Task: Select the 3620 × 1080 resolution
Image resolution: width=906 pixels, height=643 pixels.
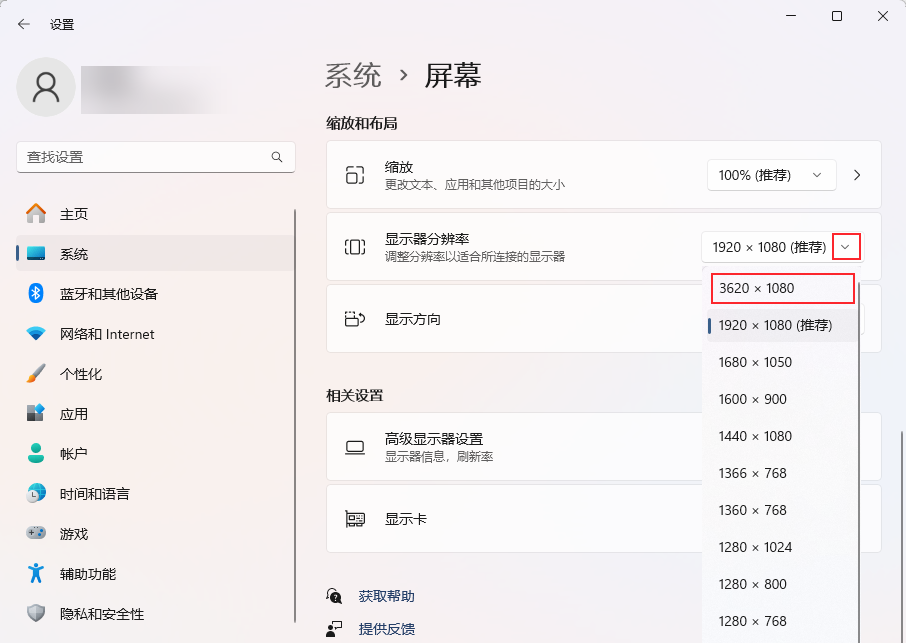Action: (x=782, y=288)
